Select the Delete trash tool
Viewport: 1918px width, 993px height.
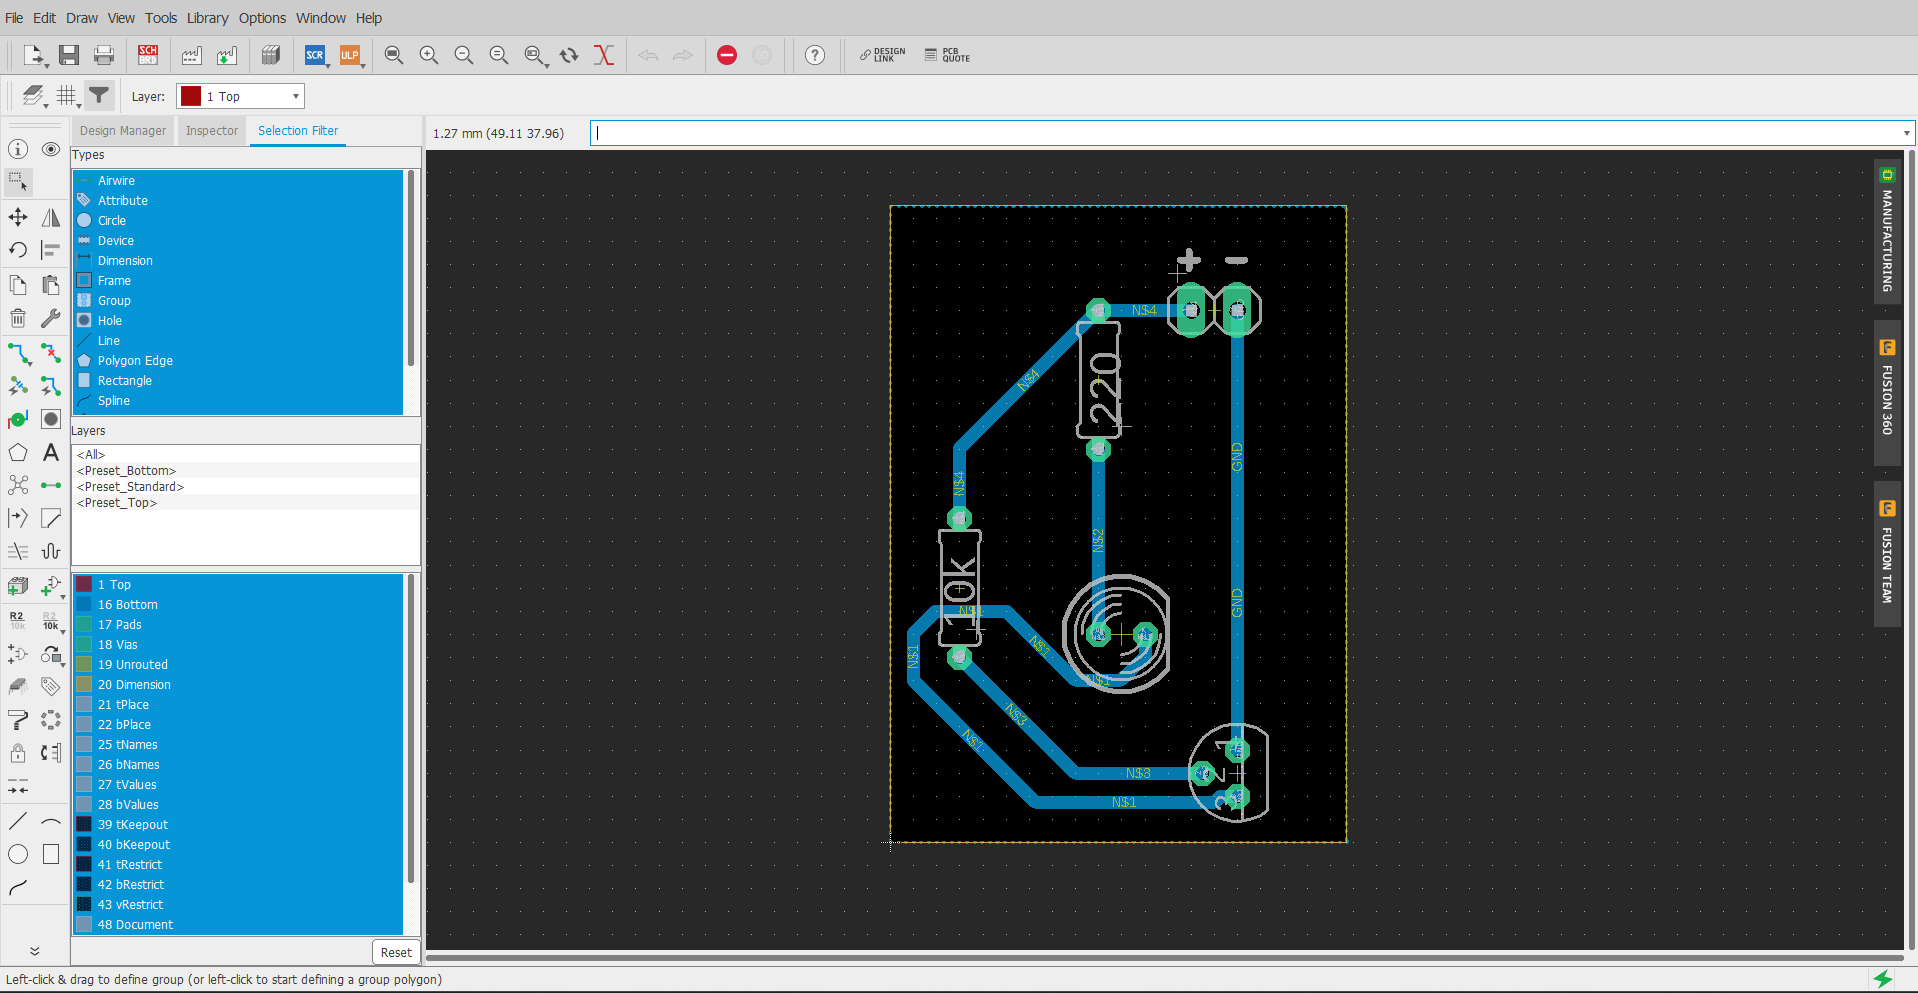coord(18,318)
